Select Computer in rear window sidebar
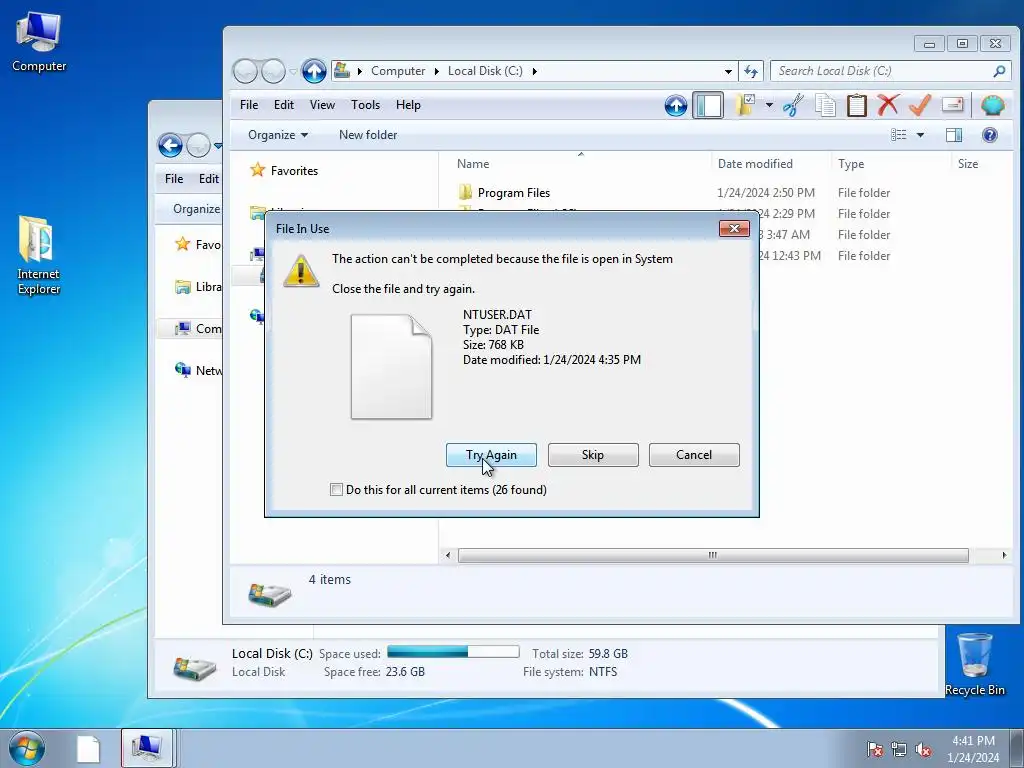The height and width of the screenshot is (768, 1024). [198, 328]
